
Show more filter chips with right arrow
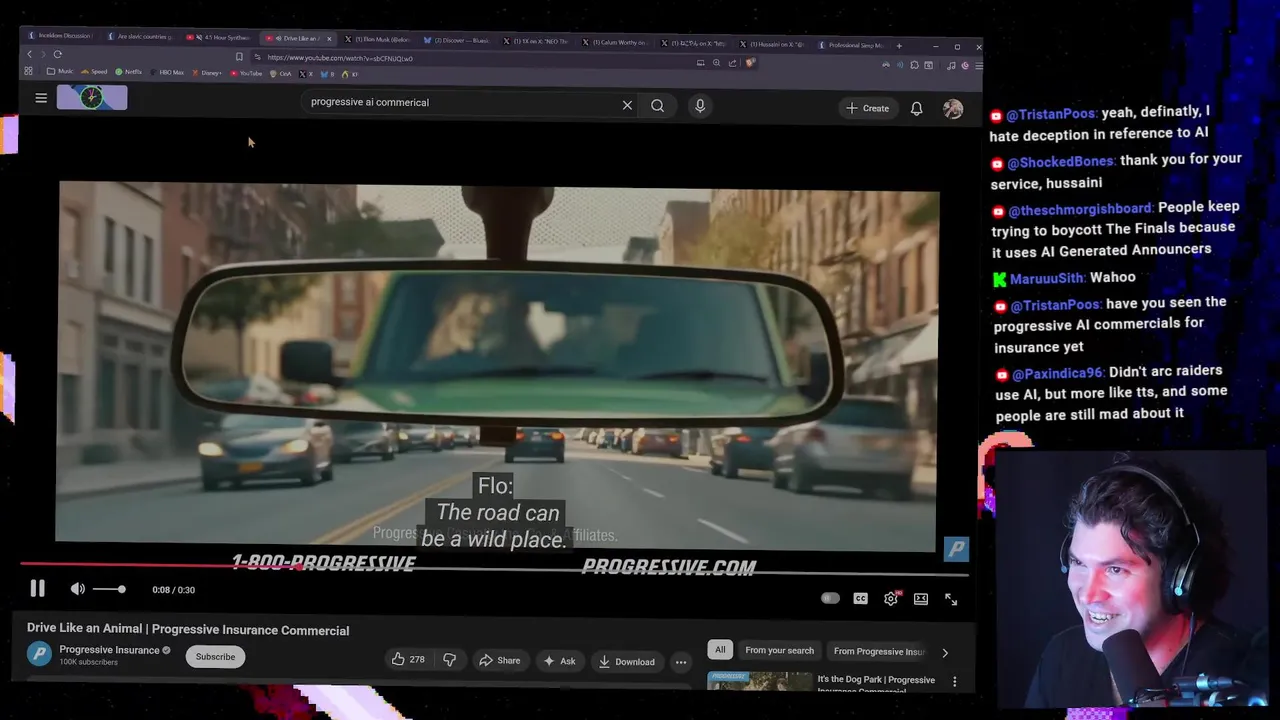945,653
